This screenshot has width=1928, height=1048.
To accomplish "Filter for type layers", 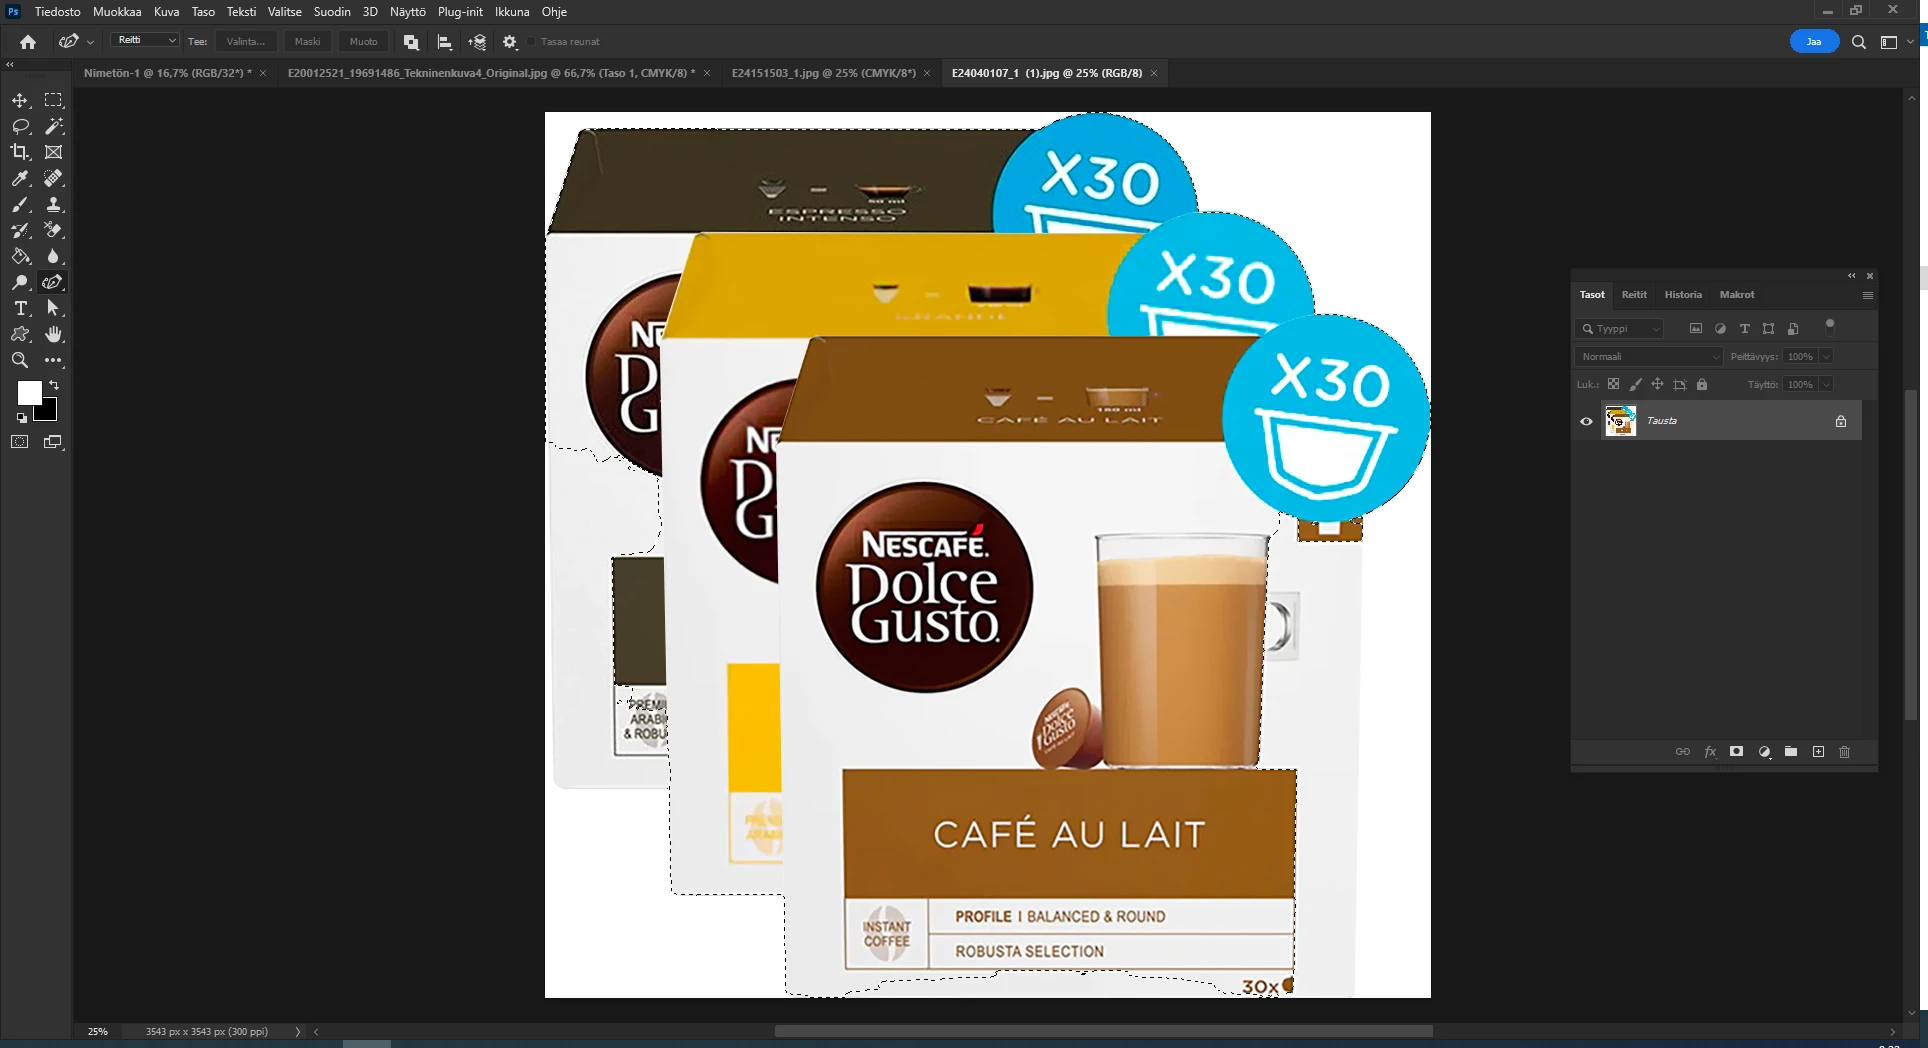I will tap(1745, 328).
